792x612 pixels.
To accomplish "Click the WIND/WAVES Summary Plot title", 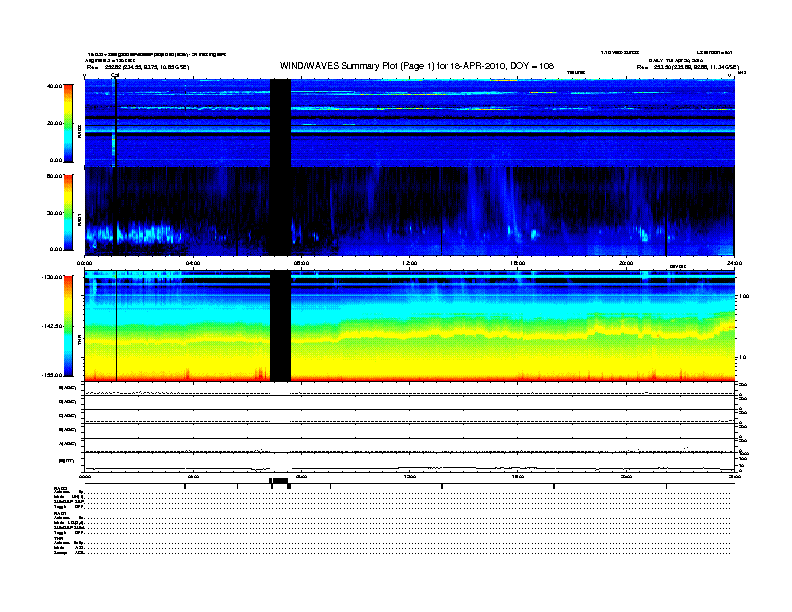I will pos(416,66).
